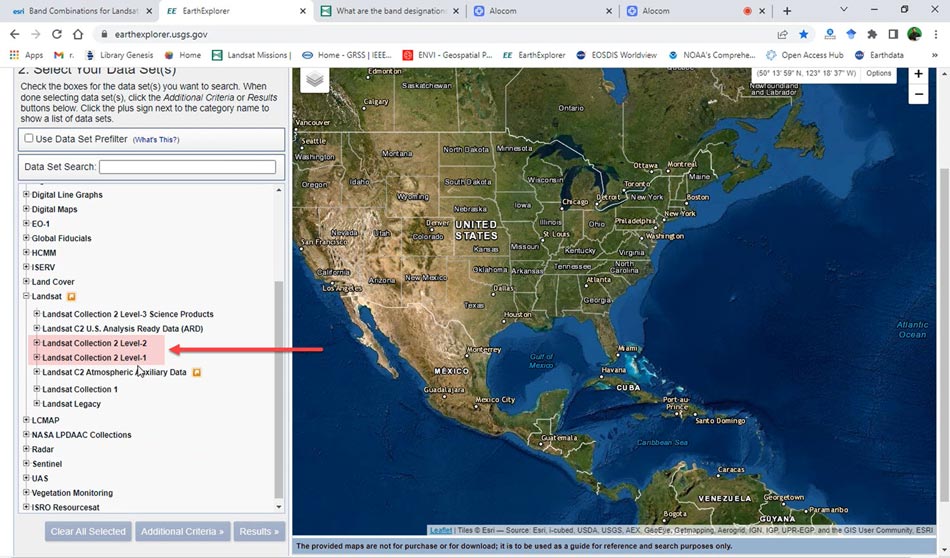The height and width of the screenshot is (558, 950).
Task: Open the tab search dropdown arrow
Action: tap(843, 10)
